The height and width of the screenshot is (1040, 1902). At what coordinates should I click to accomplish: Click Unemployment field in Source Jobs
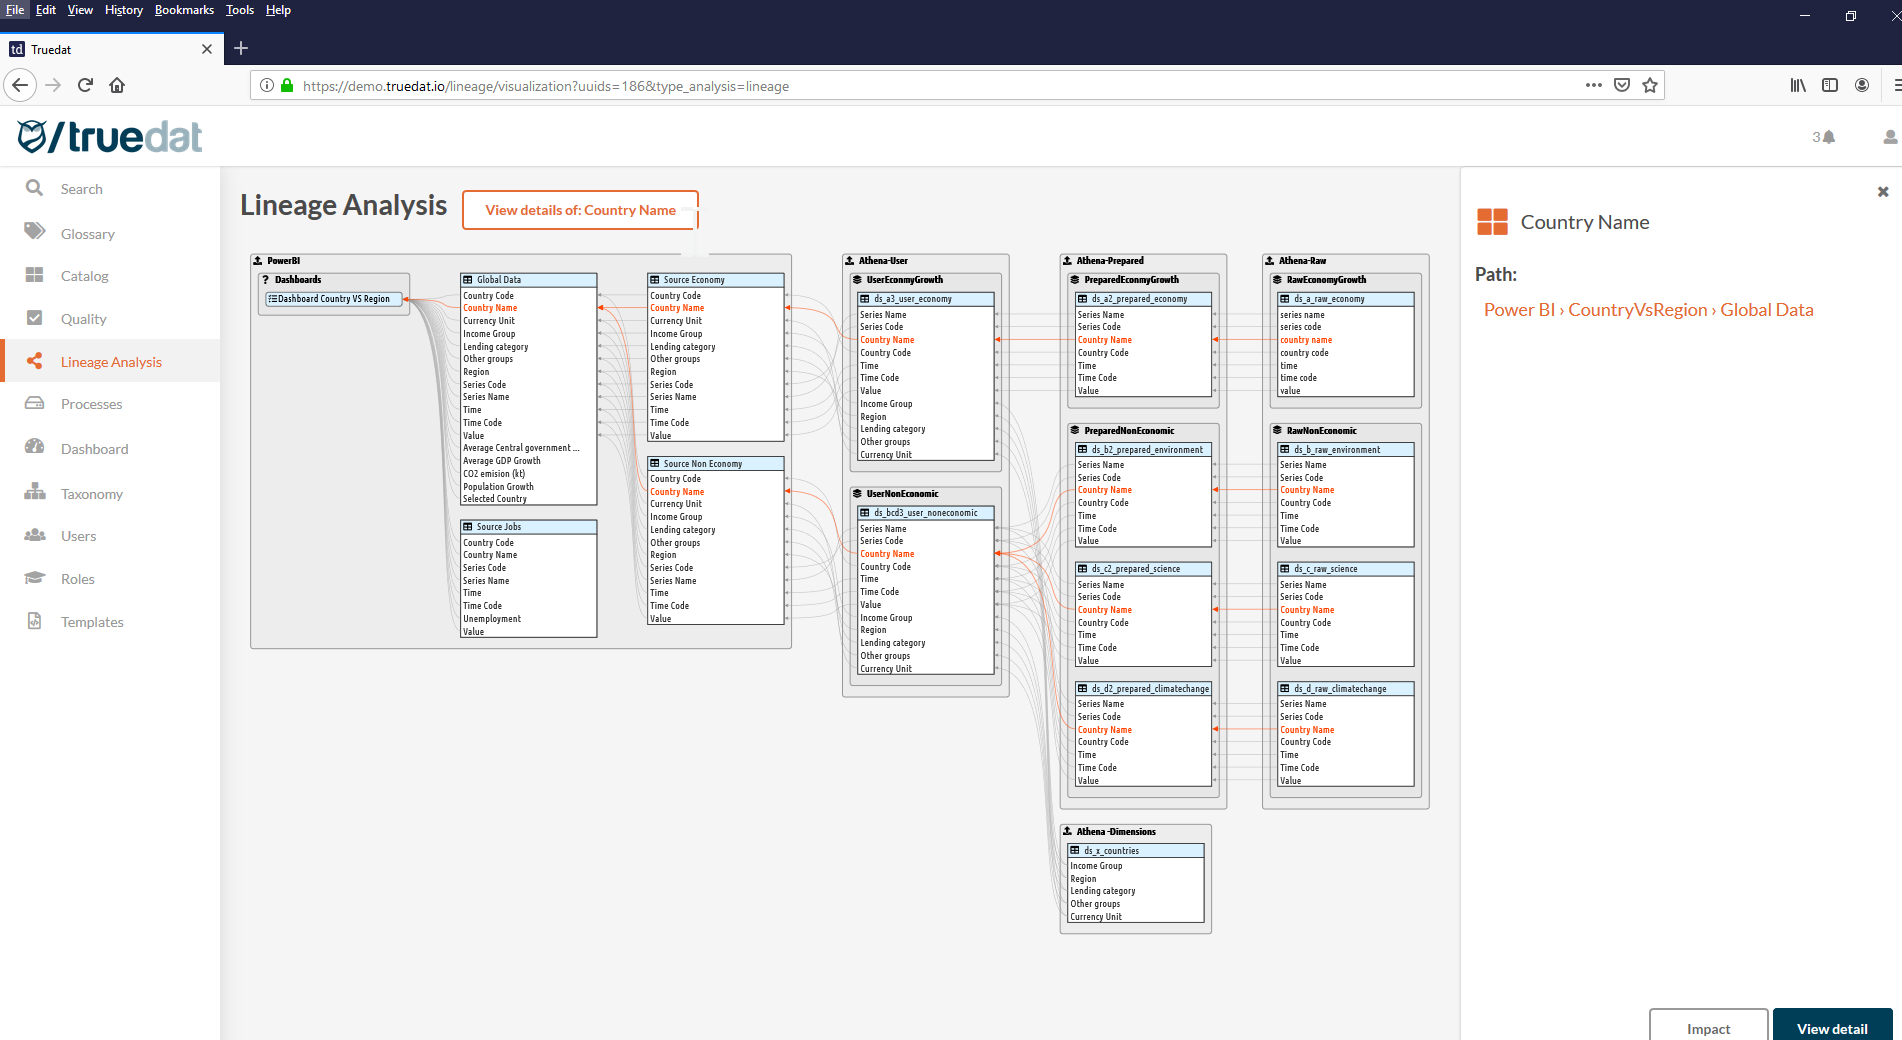click(492, 619)
